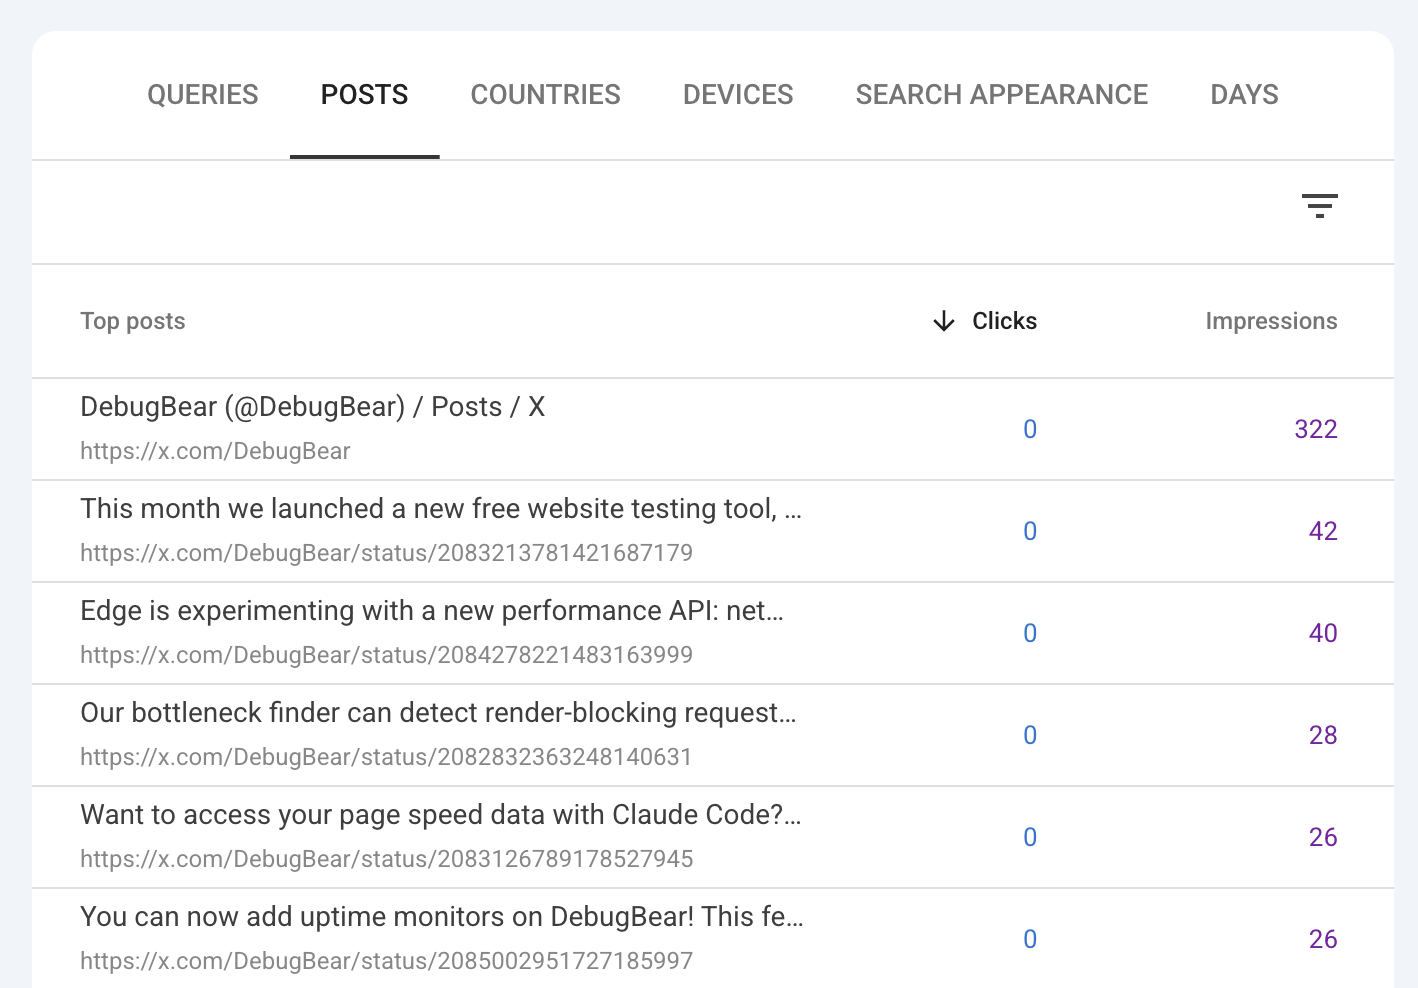Viewport: 1418px width, 988px height.
Task: Switch to the DAYS tab
Action: (1244, 95)
